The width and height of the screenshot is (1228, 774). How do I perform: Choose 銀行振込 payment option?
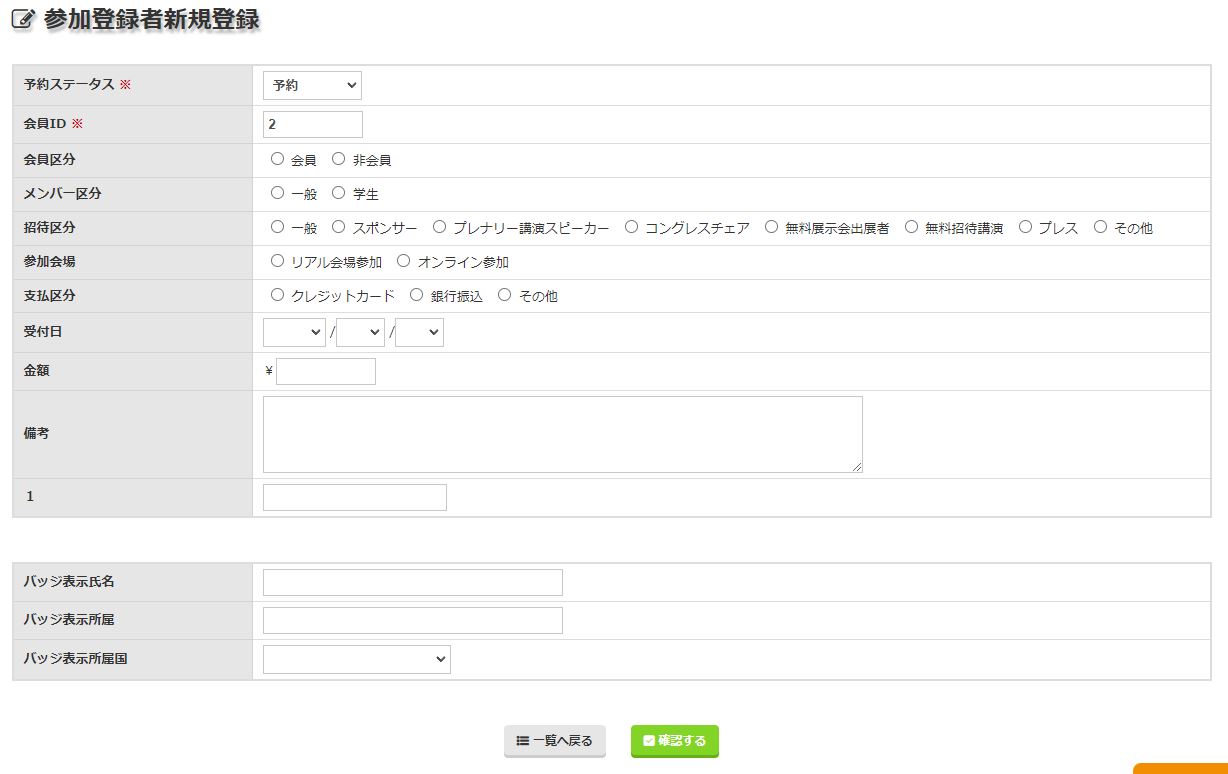[417, 295]
